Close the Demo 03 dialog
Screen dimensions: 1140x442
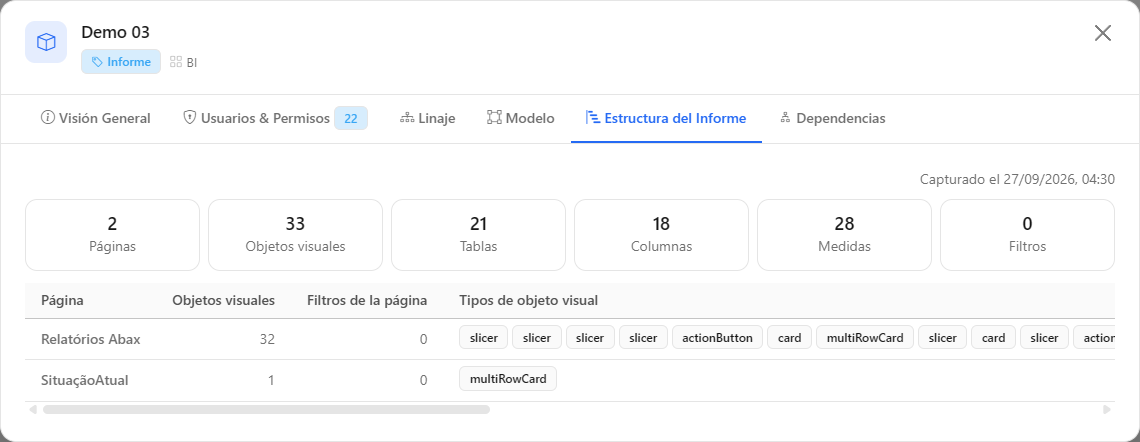click(x=1103, y=33)
